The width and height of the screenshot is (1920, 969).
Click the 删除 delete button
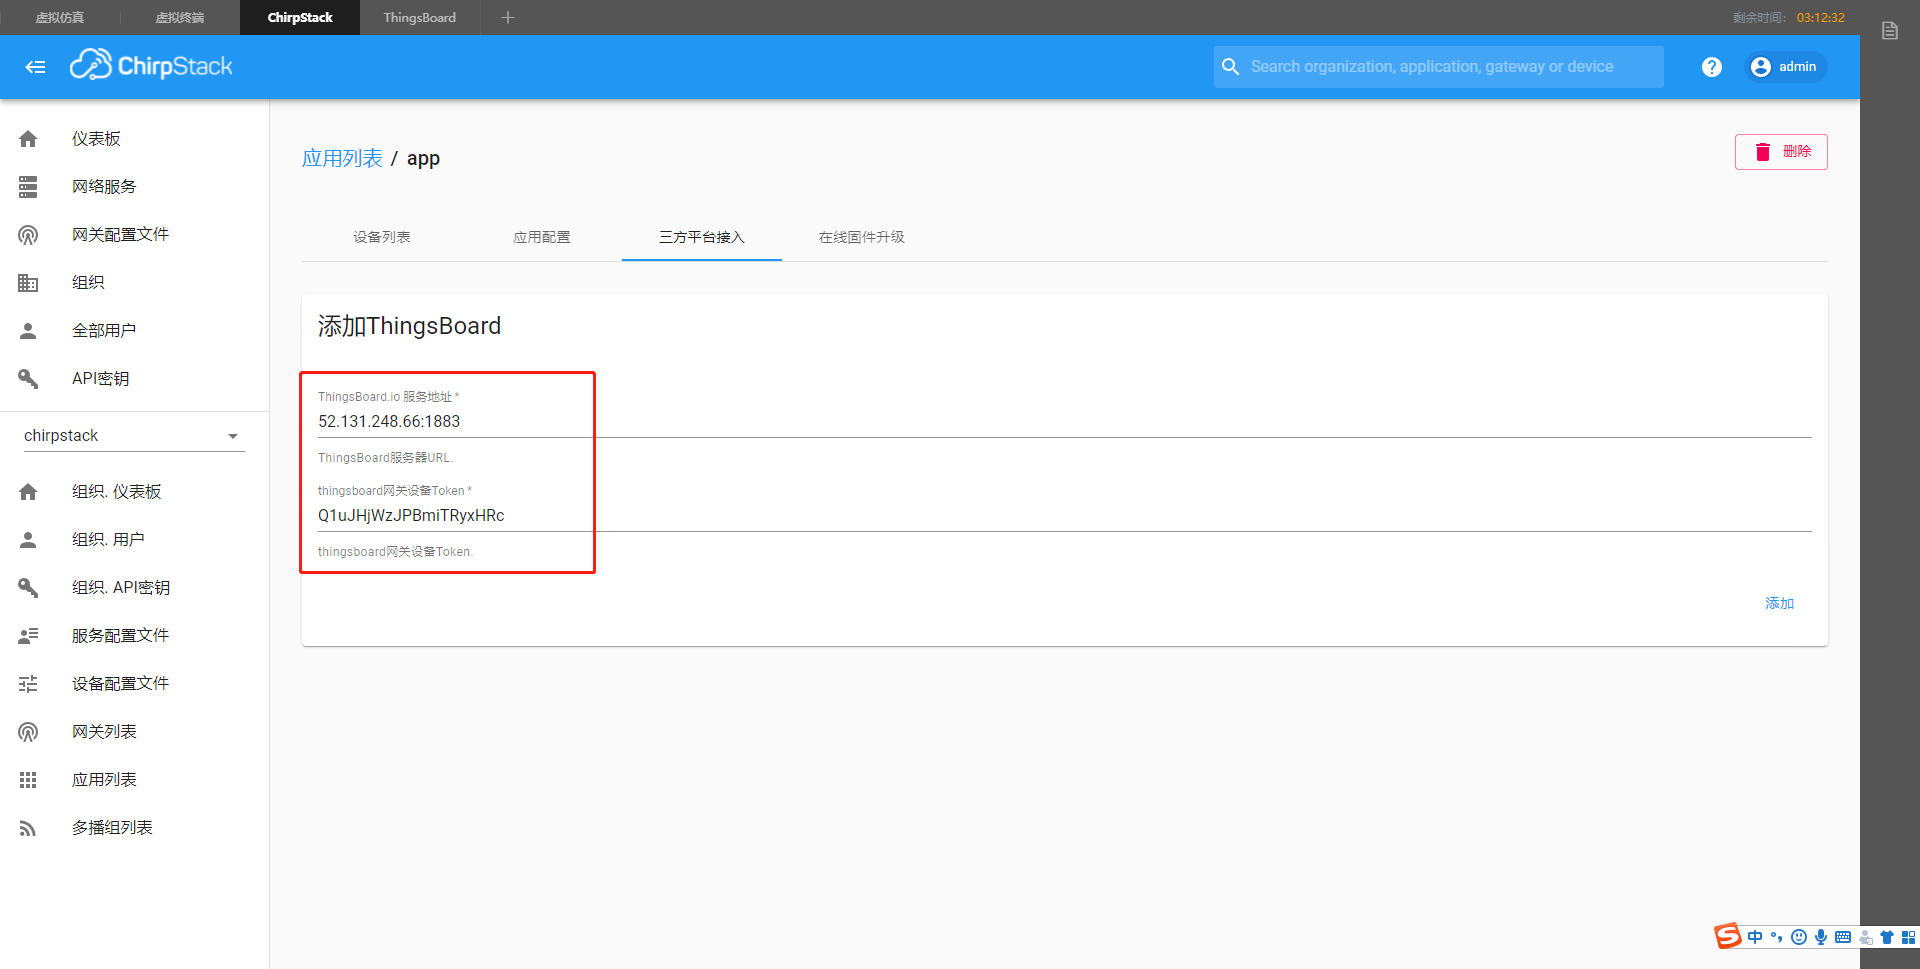(1780, 151)
